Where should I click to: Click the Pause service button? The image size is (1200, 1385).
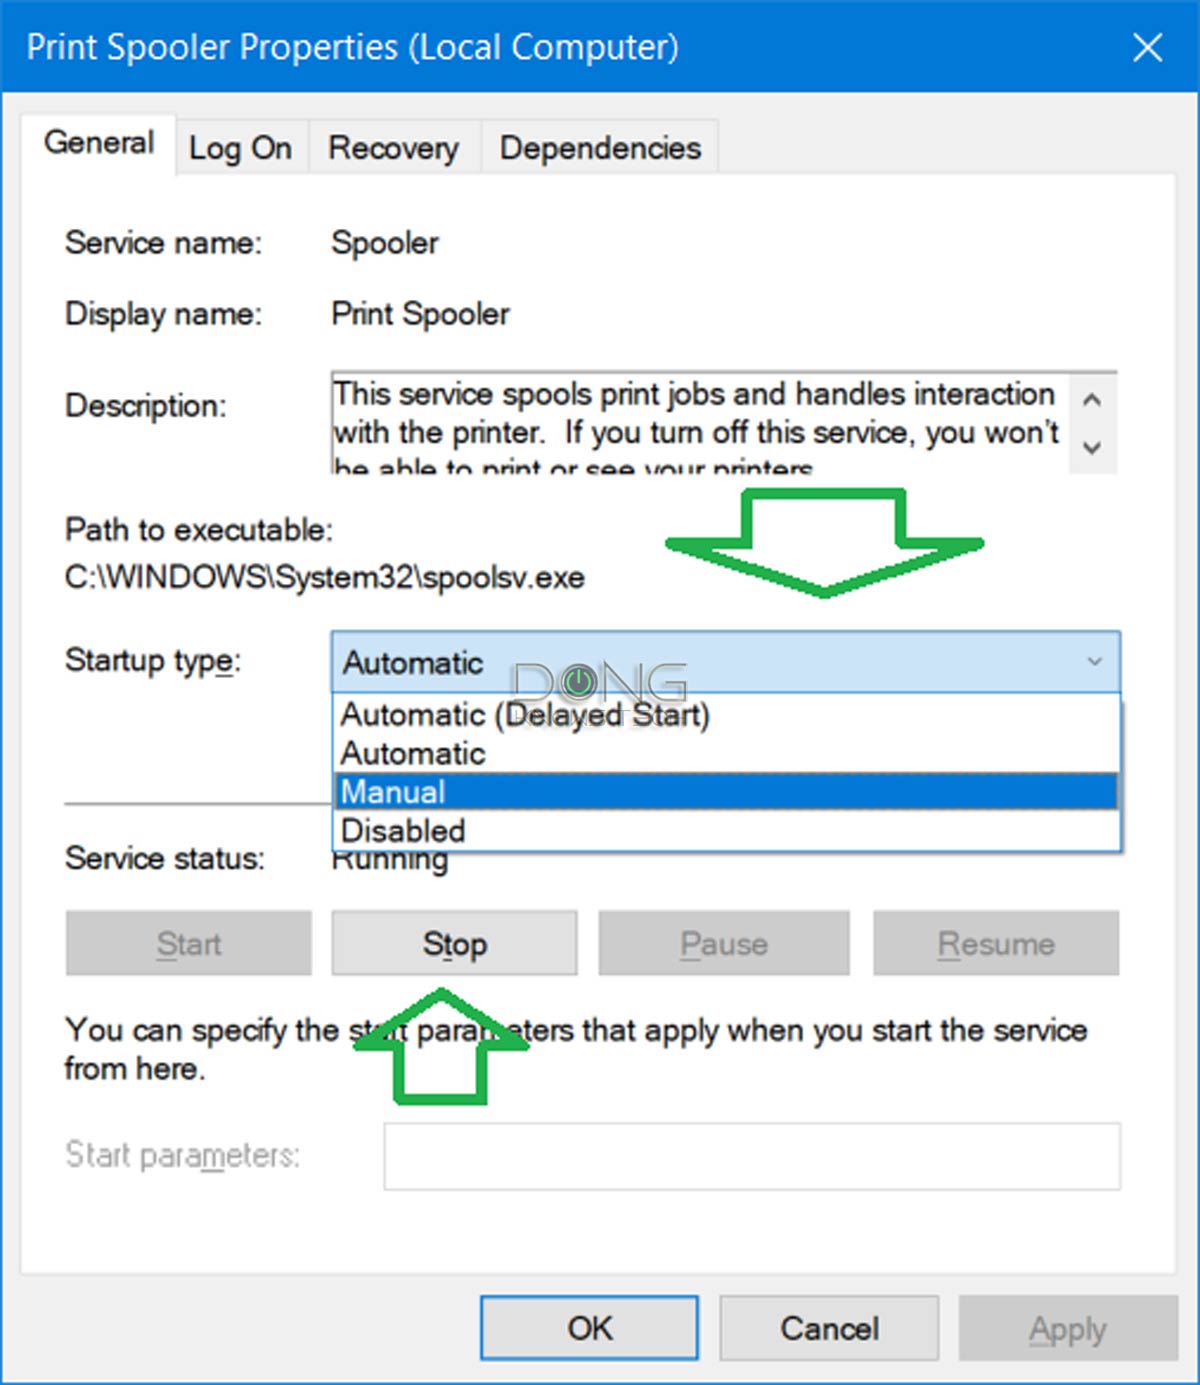coord(723,943)
